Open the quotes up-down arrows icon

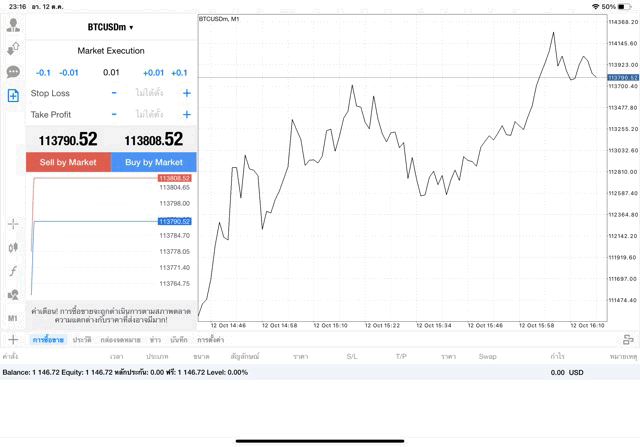[13, 48]
